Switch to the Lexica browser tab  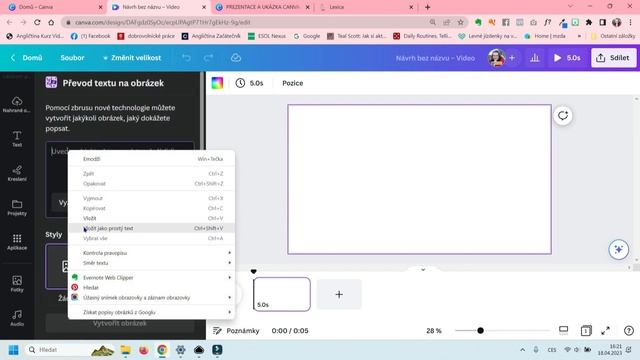point(365,7)
